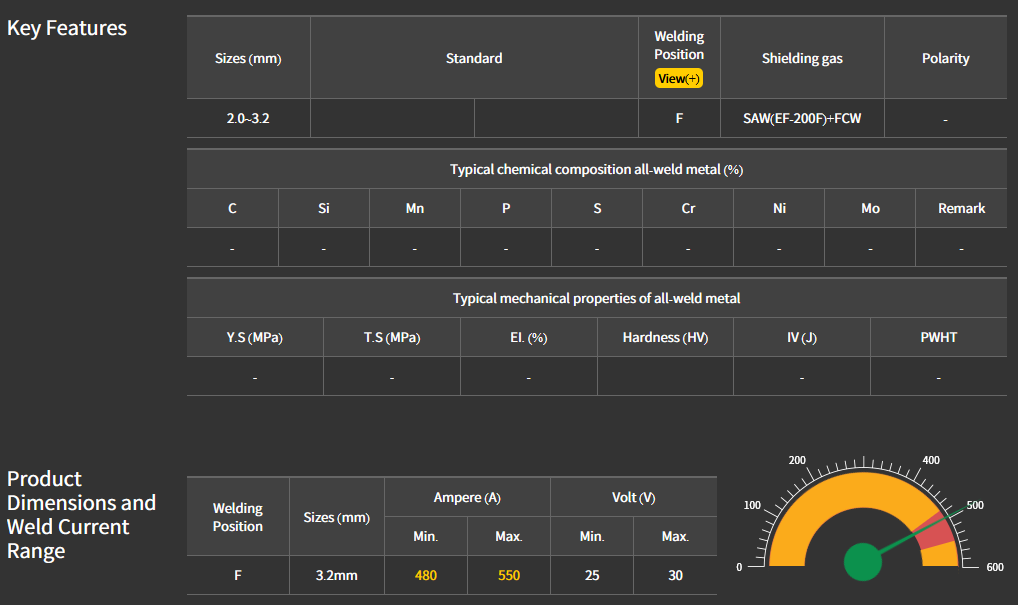Click the Hardness (HV) column header
Screen dimensions: 1018x605
665,337
